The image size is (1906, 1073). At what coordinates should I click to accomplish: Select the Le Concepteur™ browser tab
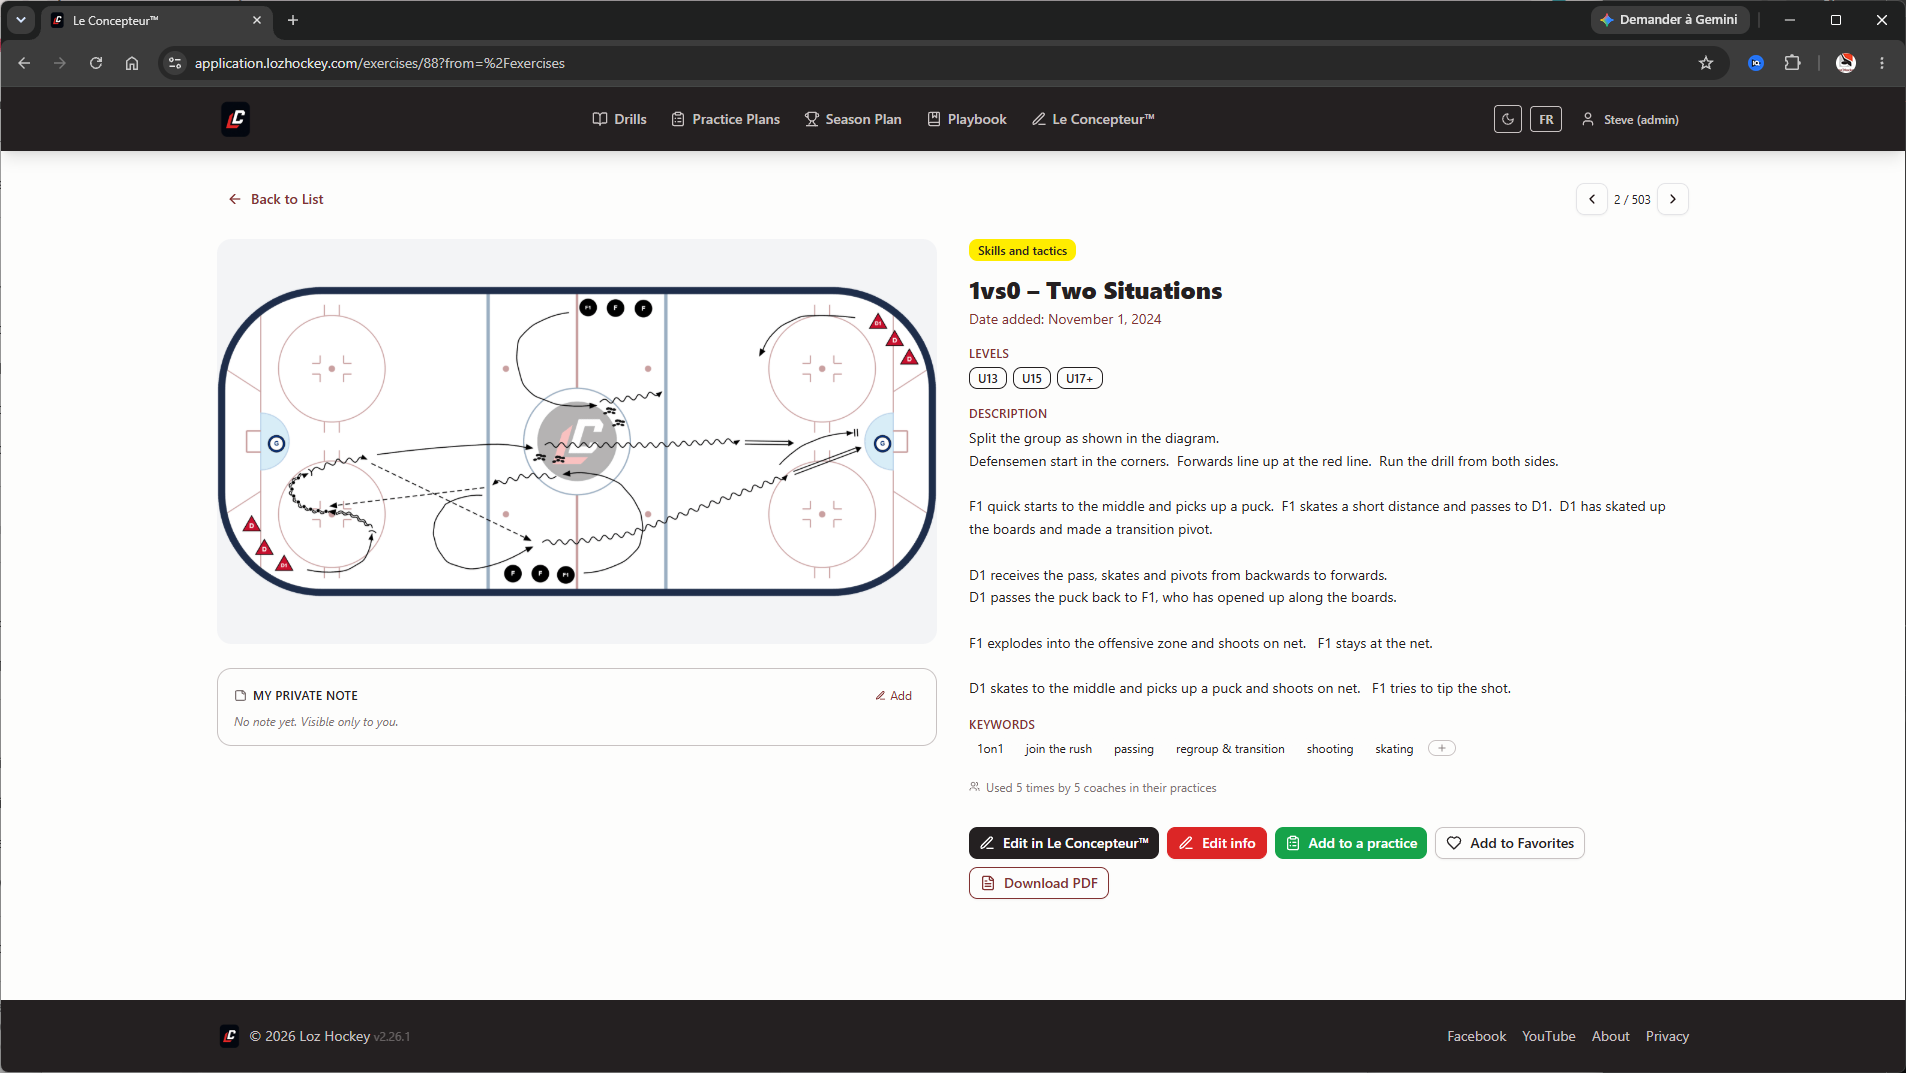pos(157,20)
